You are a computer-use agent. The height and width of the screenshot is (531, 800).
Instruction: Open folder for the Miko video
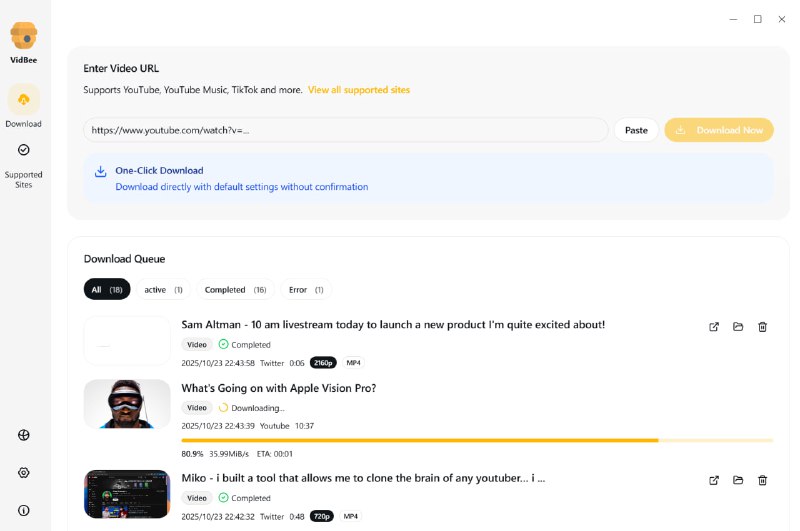click(738, 481)
